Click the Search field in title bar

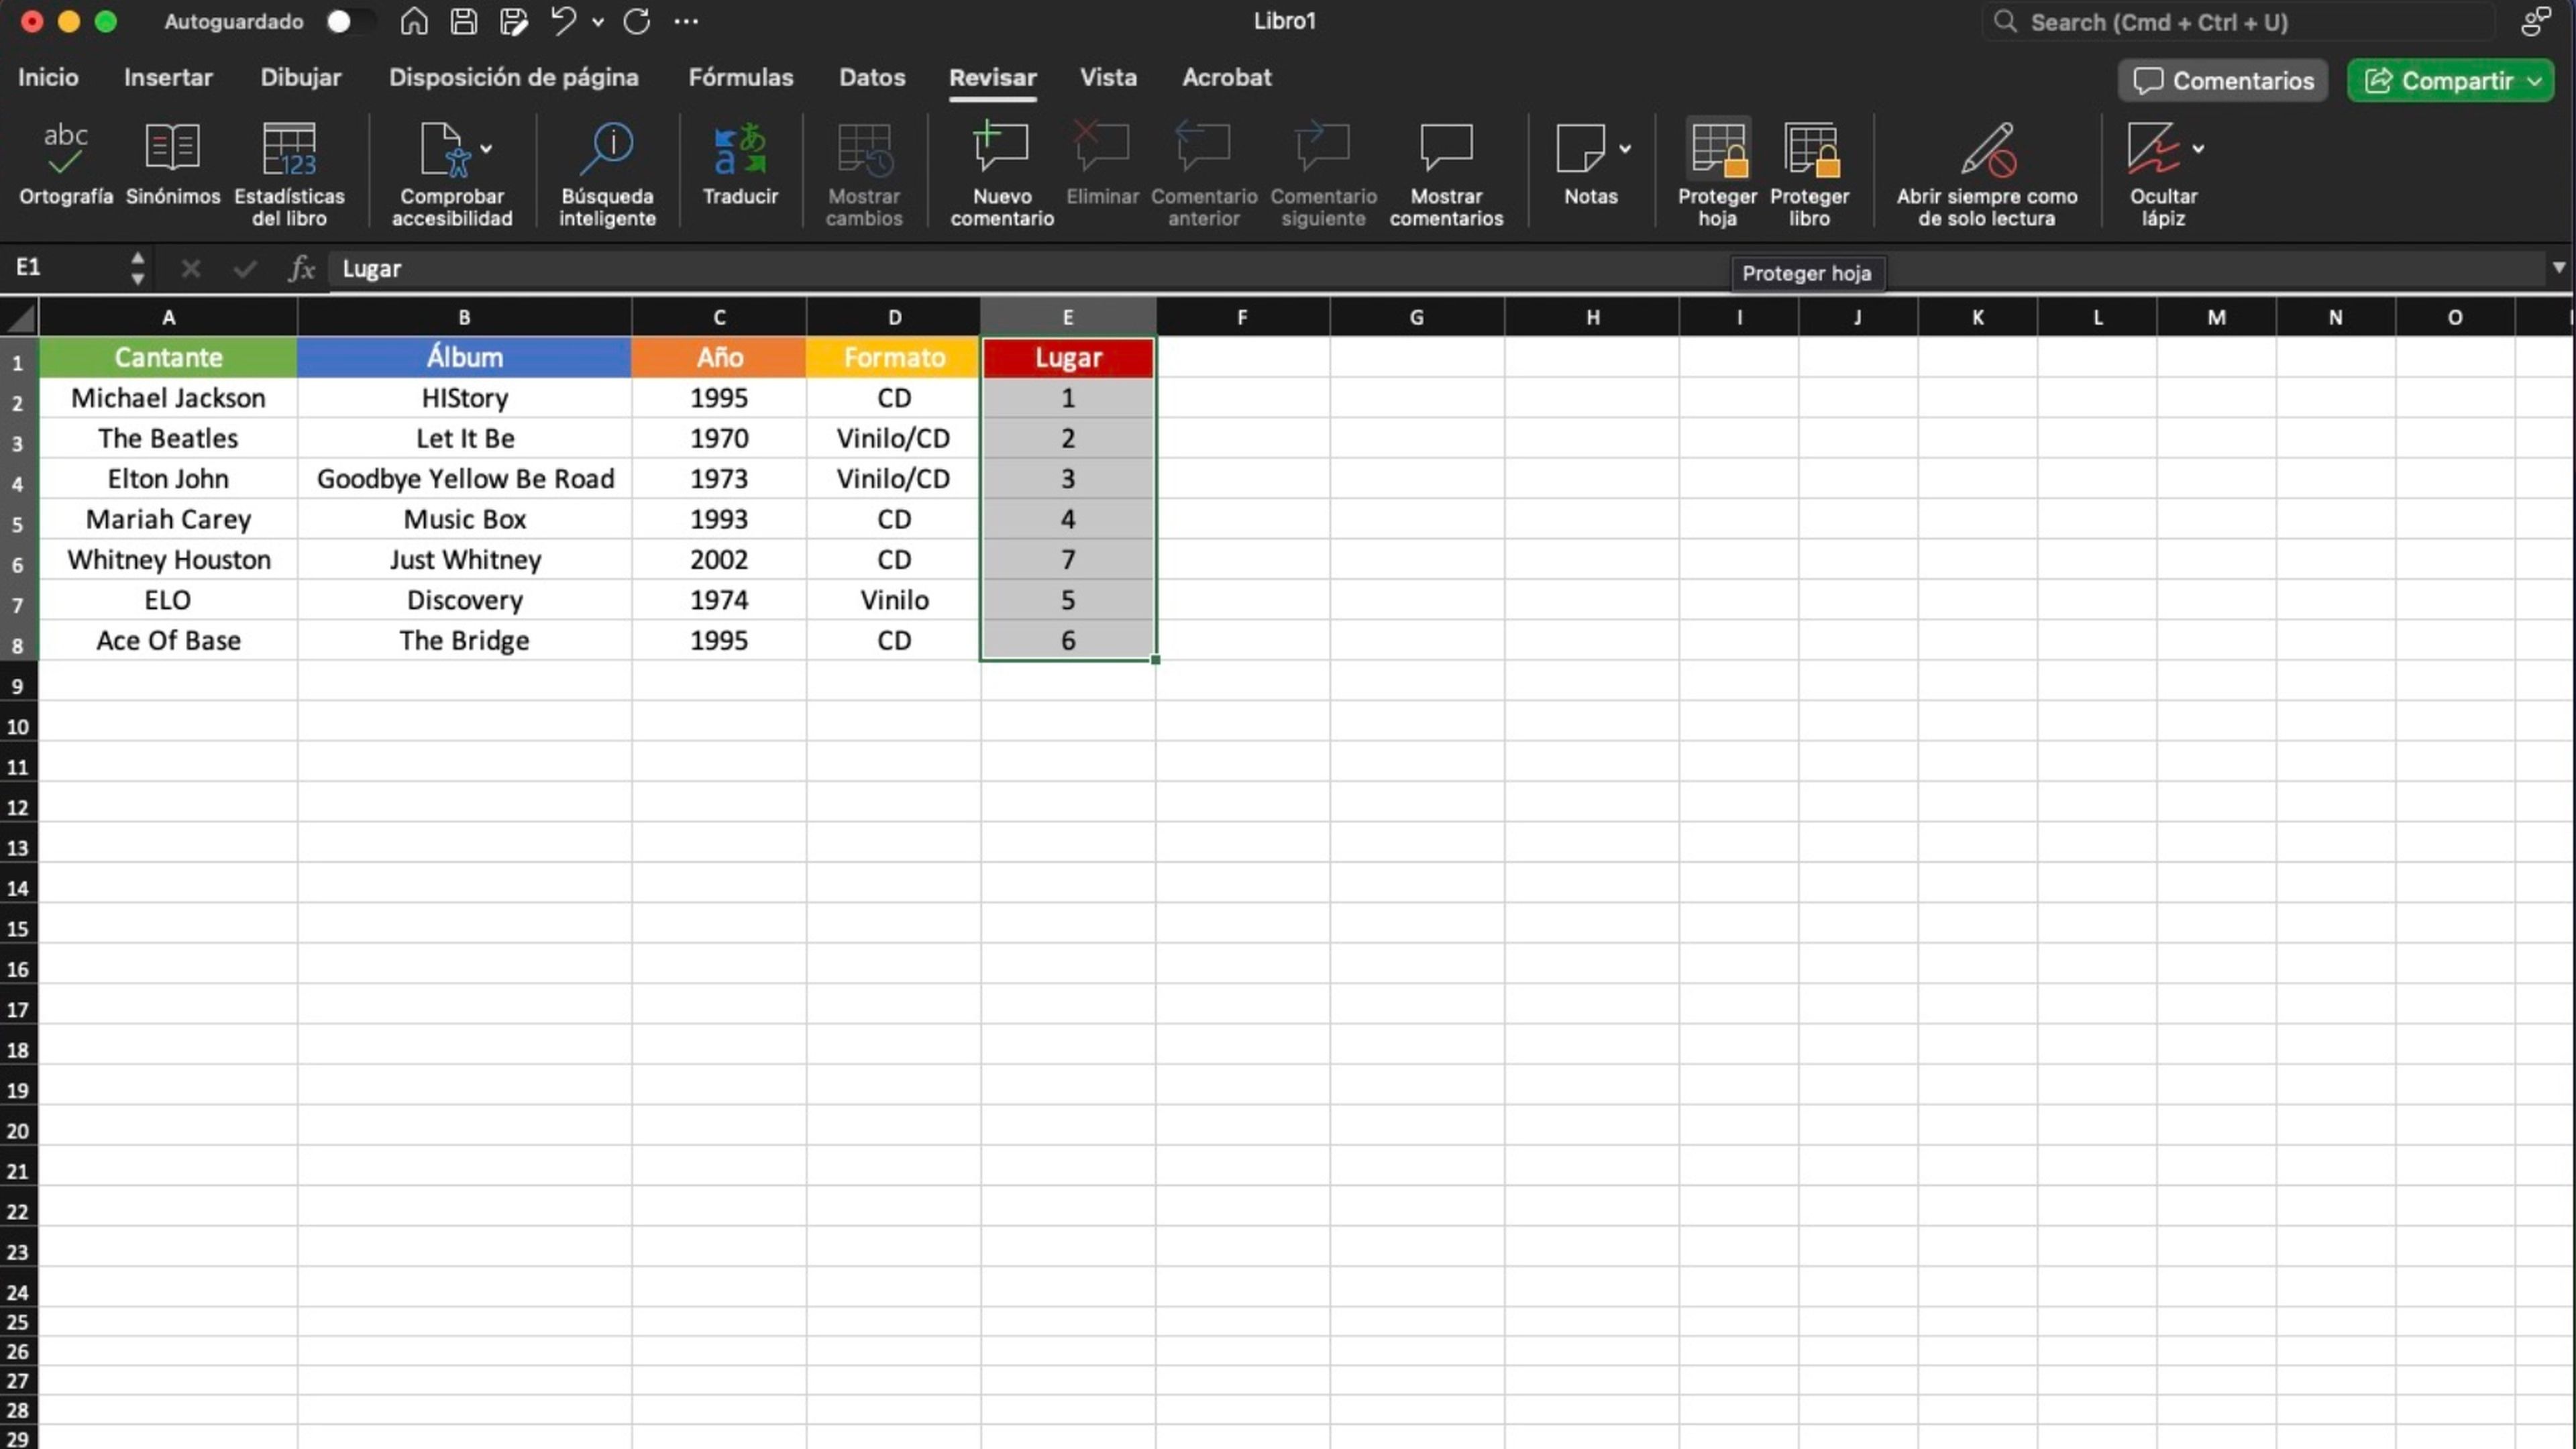coord(2240,22)
